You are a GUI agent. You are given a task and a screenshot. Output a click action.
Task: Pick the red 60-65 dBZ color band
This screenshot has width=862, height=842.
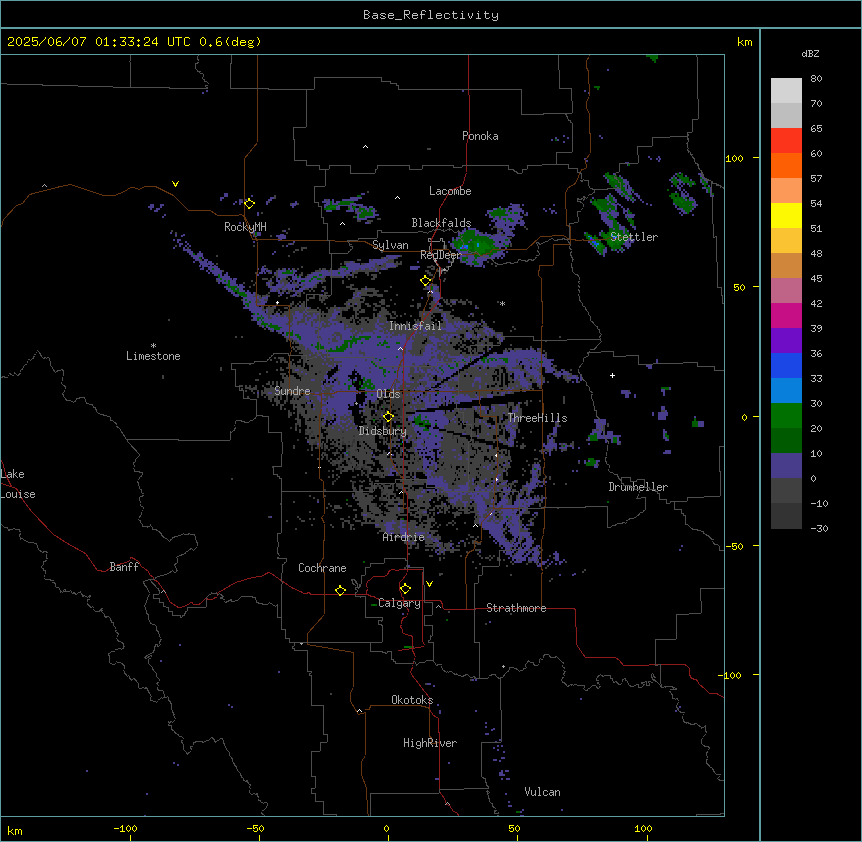[786, 141]
